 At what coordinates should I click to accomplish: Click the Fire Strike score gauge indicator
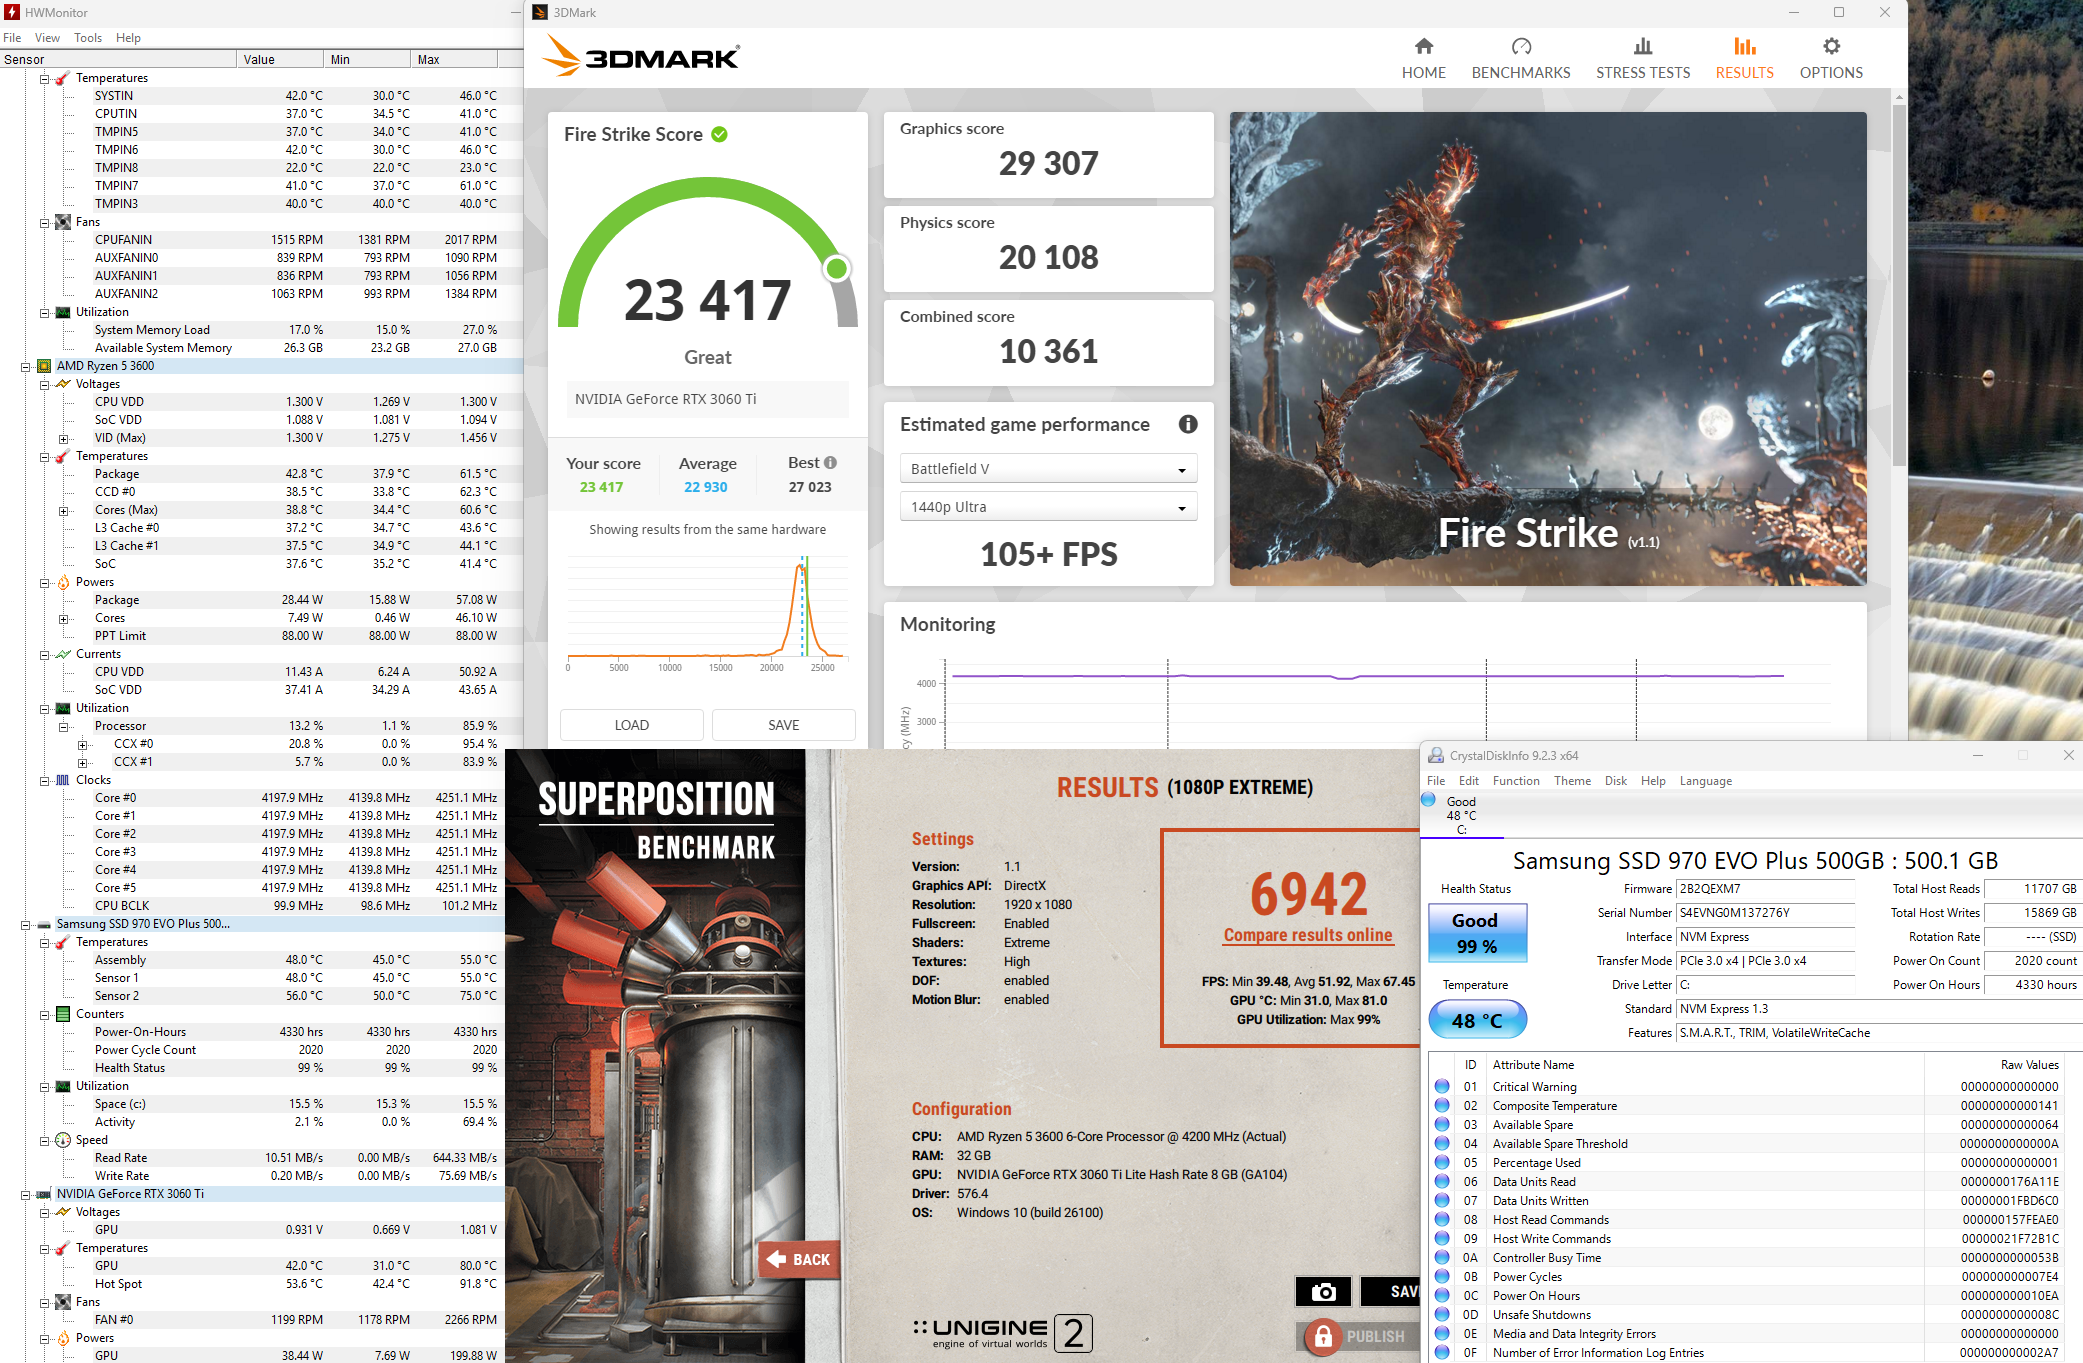coord(837,268)
